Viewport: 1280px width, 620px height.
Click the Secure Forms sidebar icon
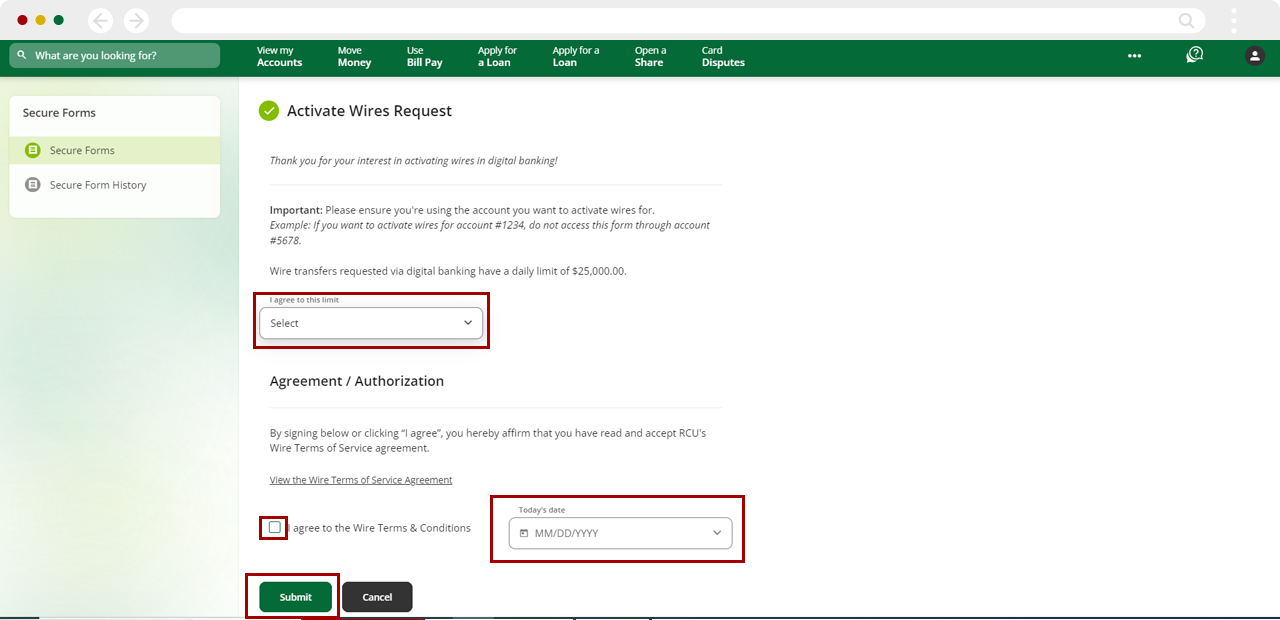click(33, 150)
